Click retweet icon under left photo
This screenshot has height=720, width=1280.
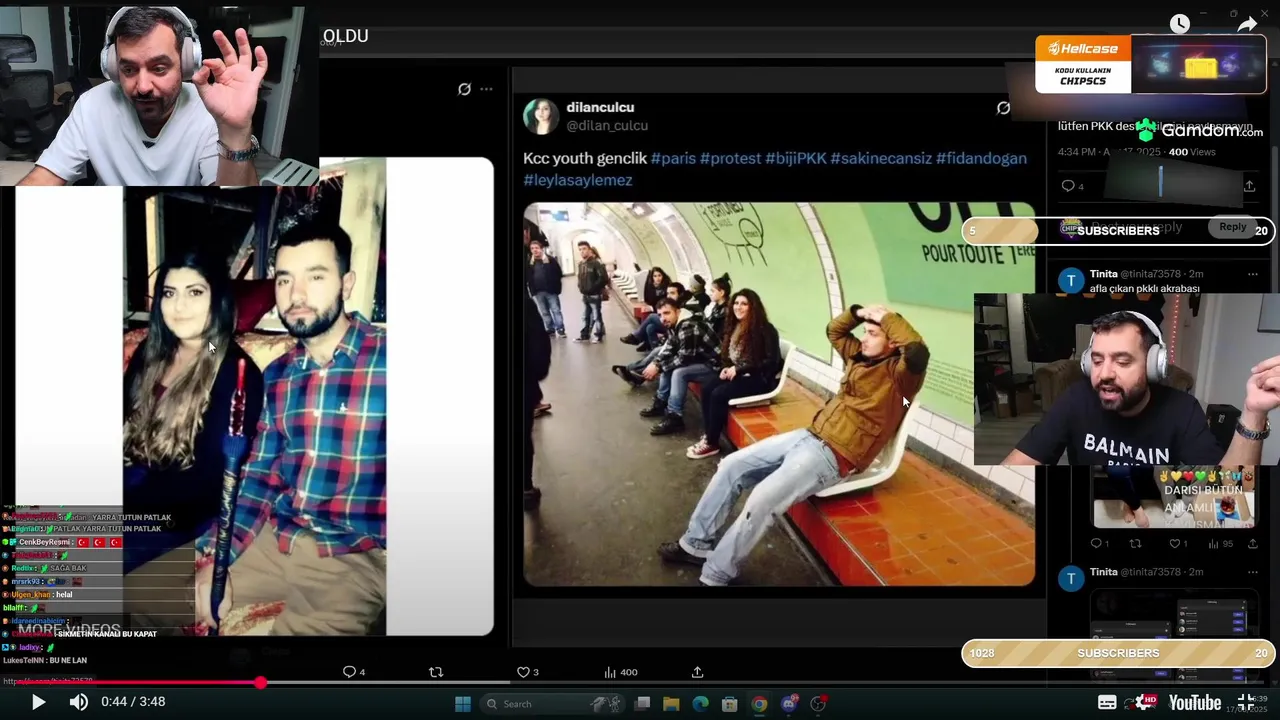pos(436,672)
